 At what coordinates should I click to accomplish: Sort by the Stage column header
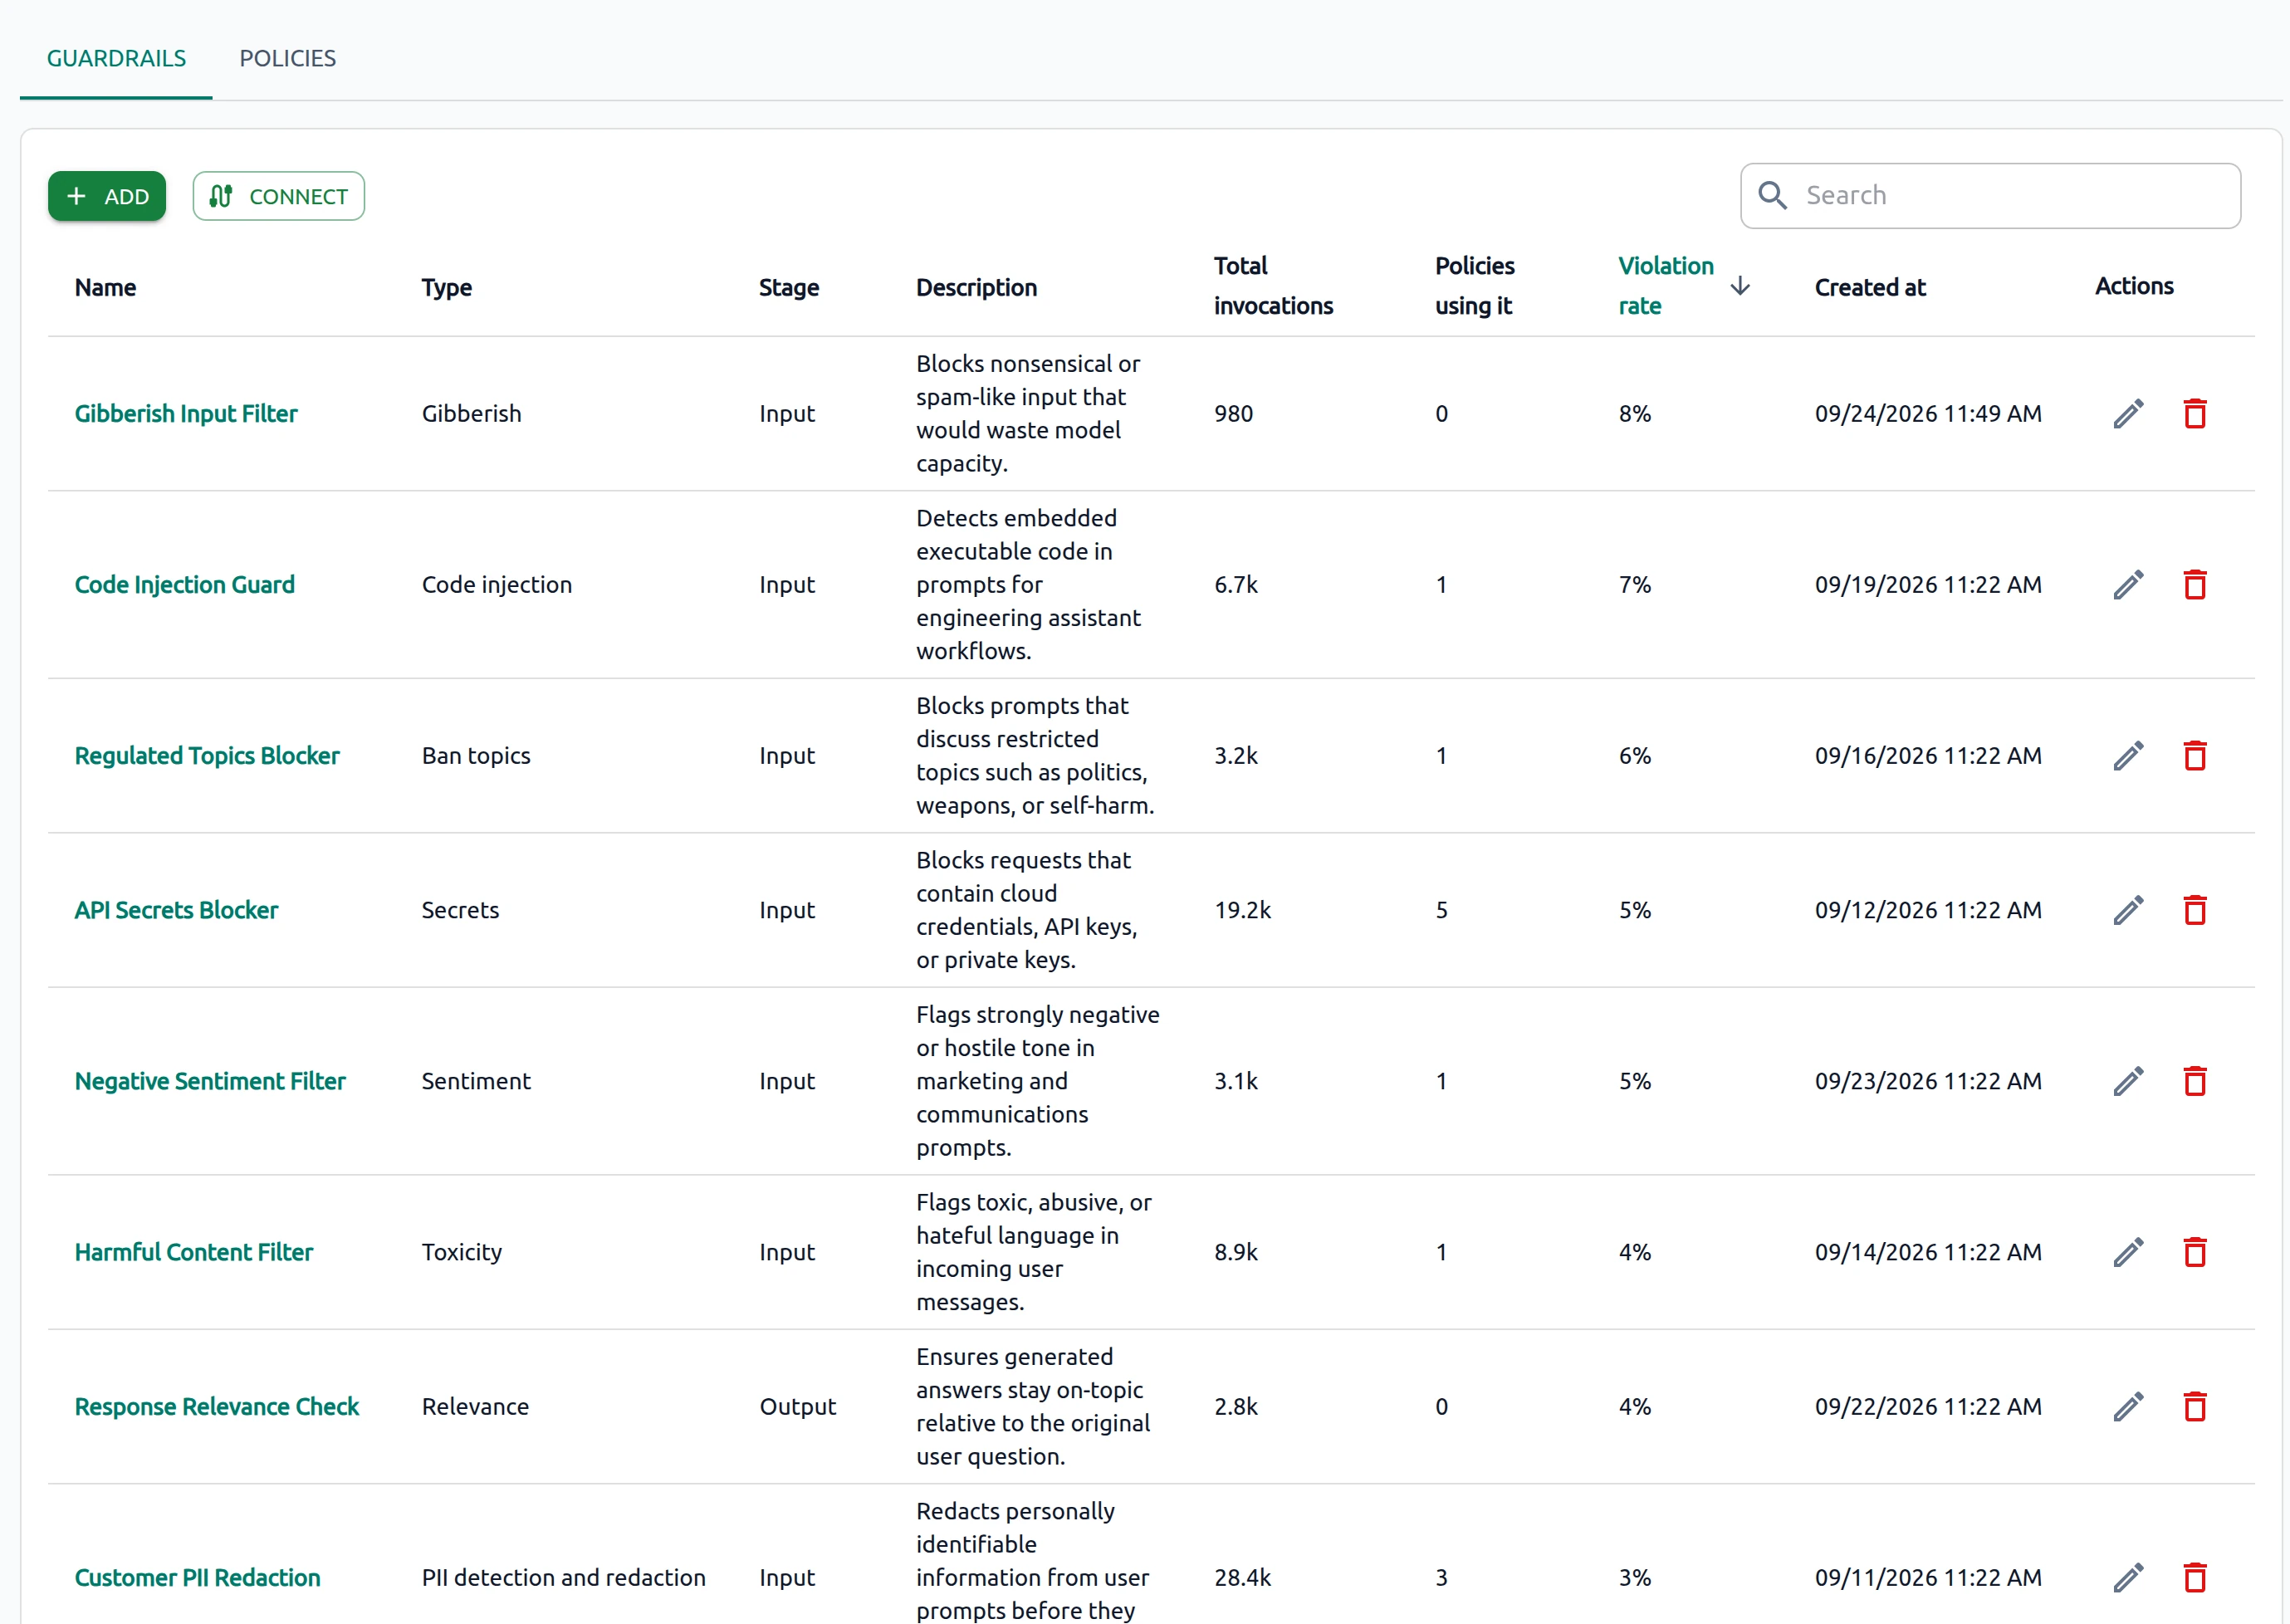789,287
